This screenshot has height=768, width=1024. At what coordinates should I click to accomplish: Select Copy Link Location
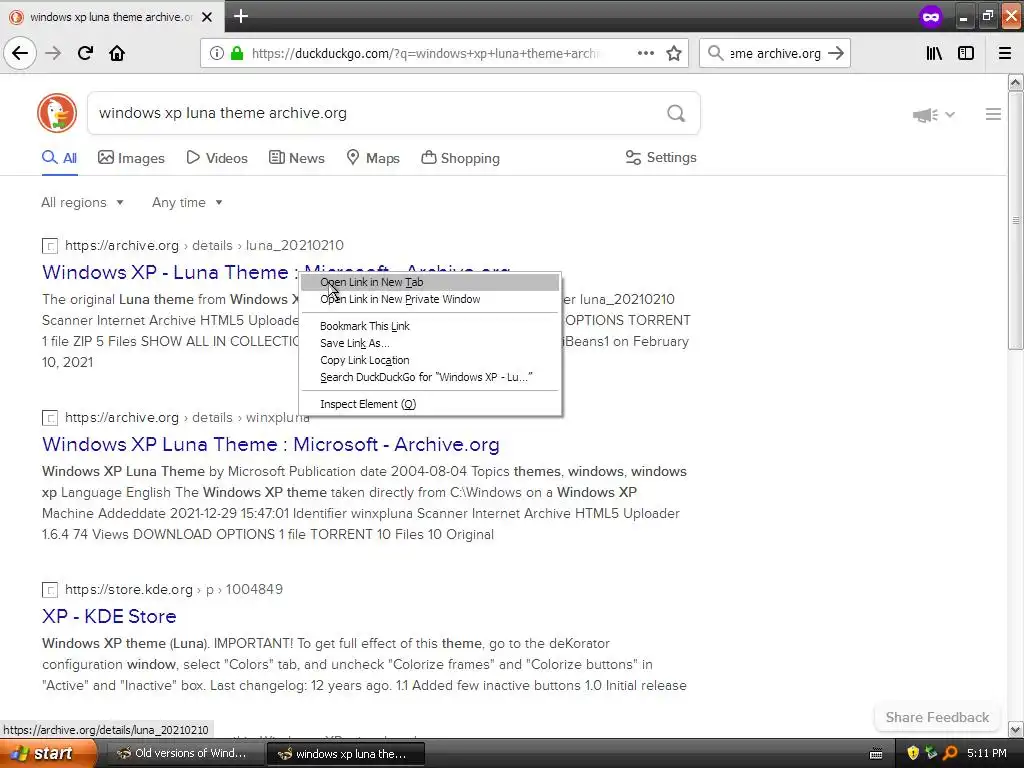[x=430, y=360]
